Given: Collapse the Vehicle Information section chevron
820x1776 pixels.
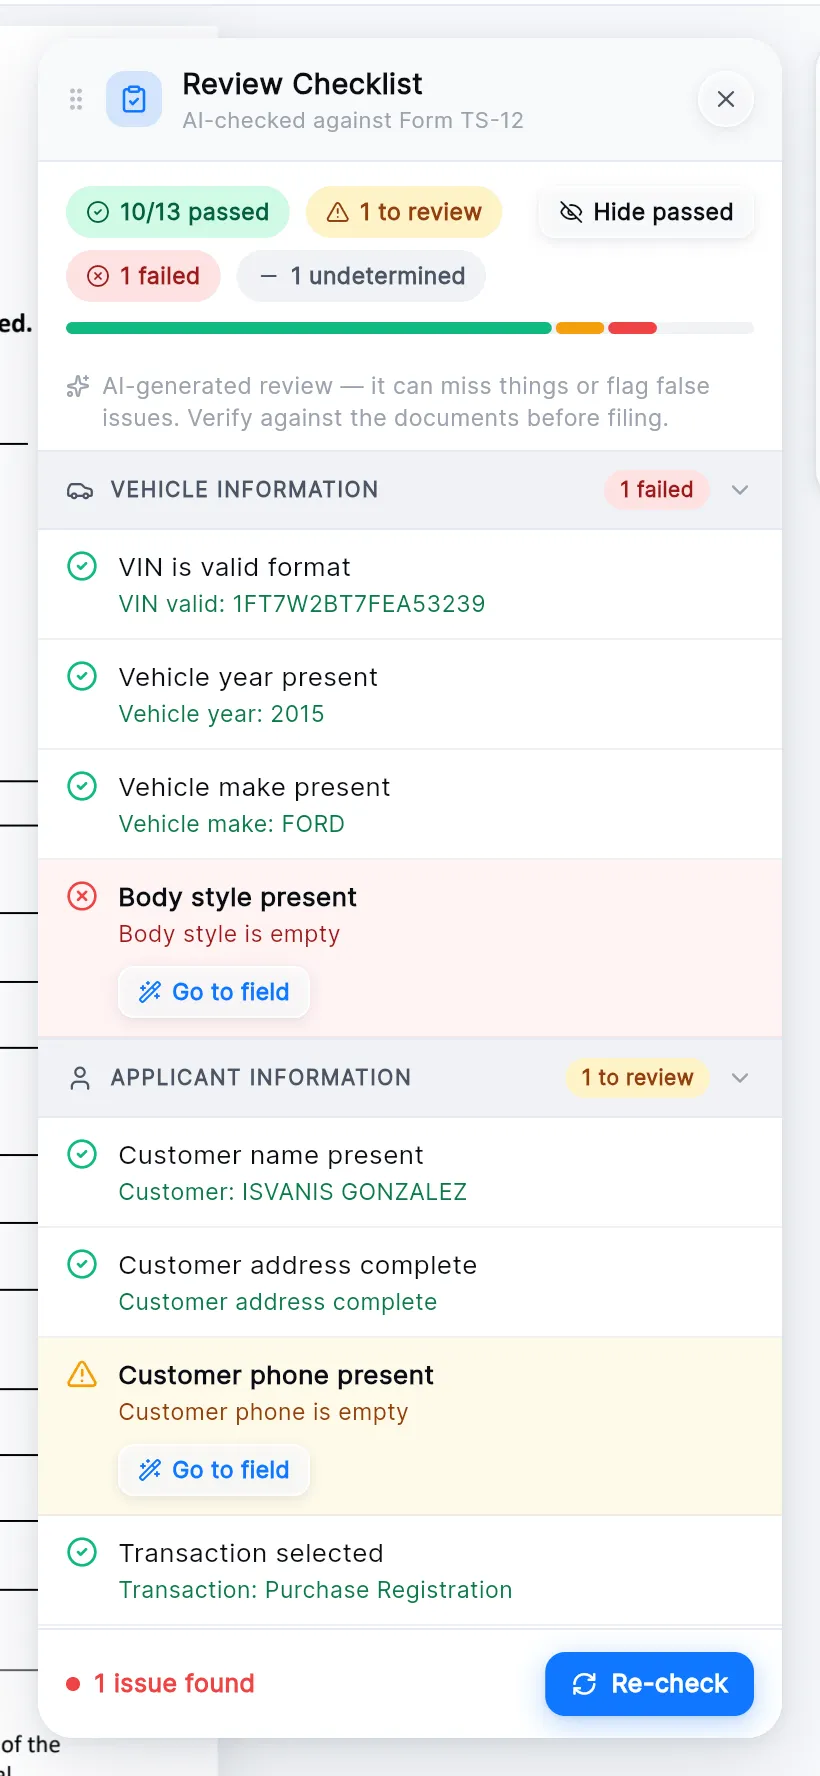Looking at the screenshot, I should [x=740, y=490].
